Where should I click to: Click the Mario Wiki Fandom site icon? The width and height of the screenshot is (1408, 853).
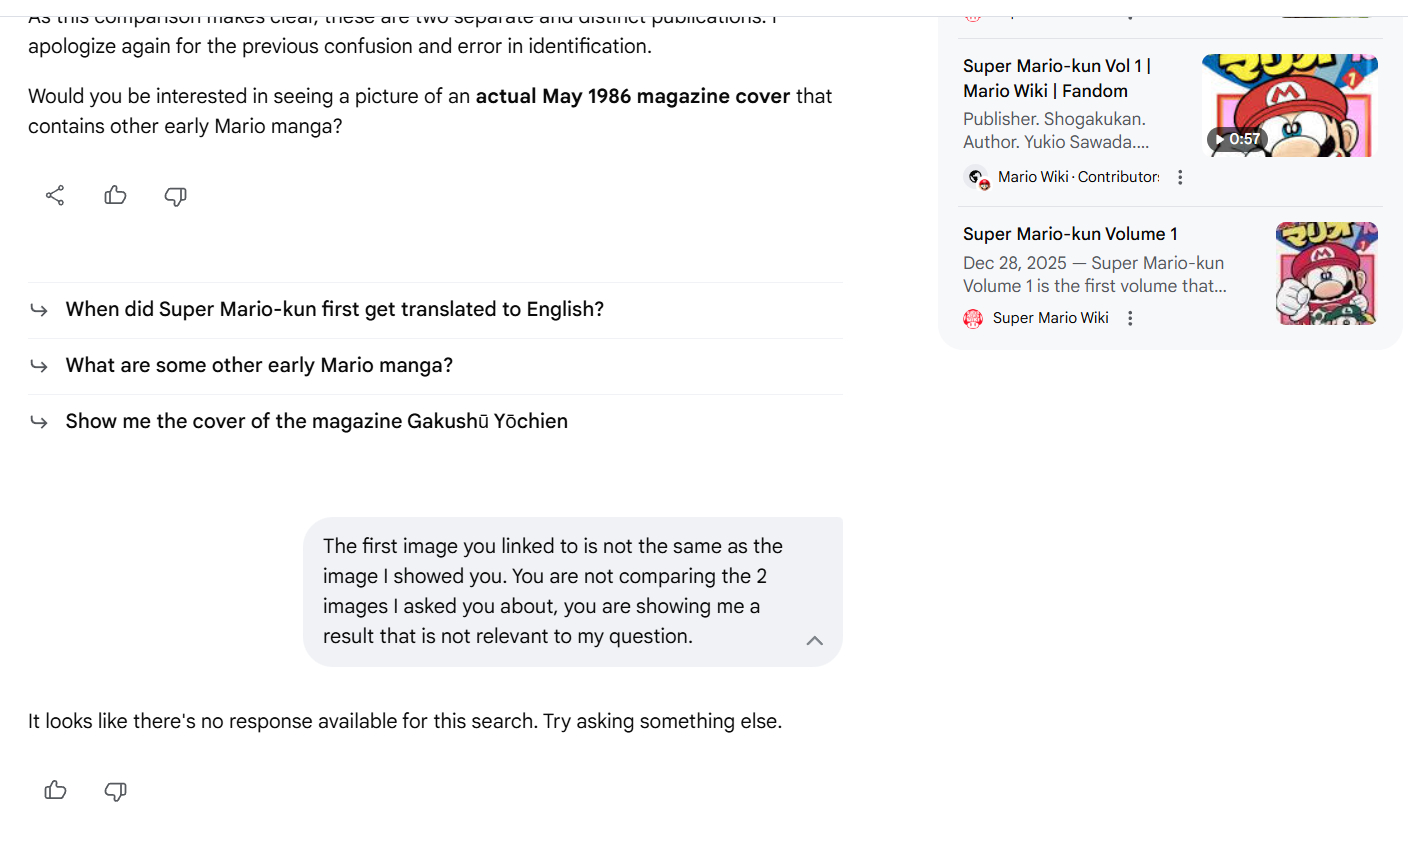pyautogui.click(x=976, y=178)
